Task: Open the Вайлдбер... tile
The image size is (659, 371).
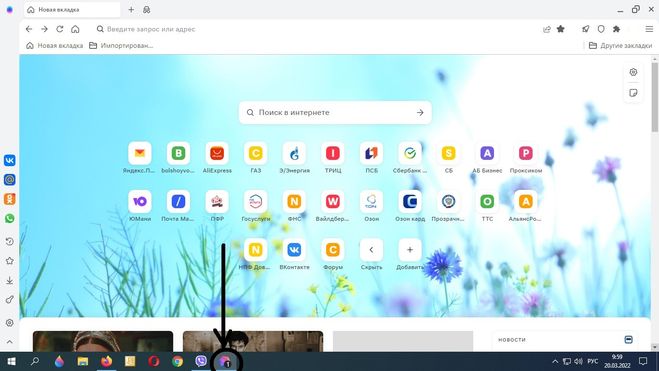Action: 333,206
